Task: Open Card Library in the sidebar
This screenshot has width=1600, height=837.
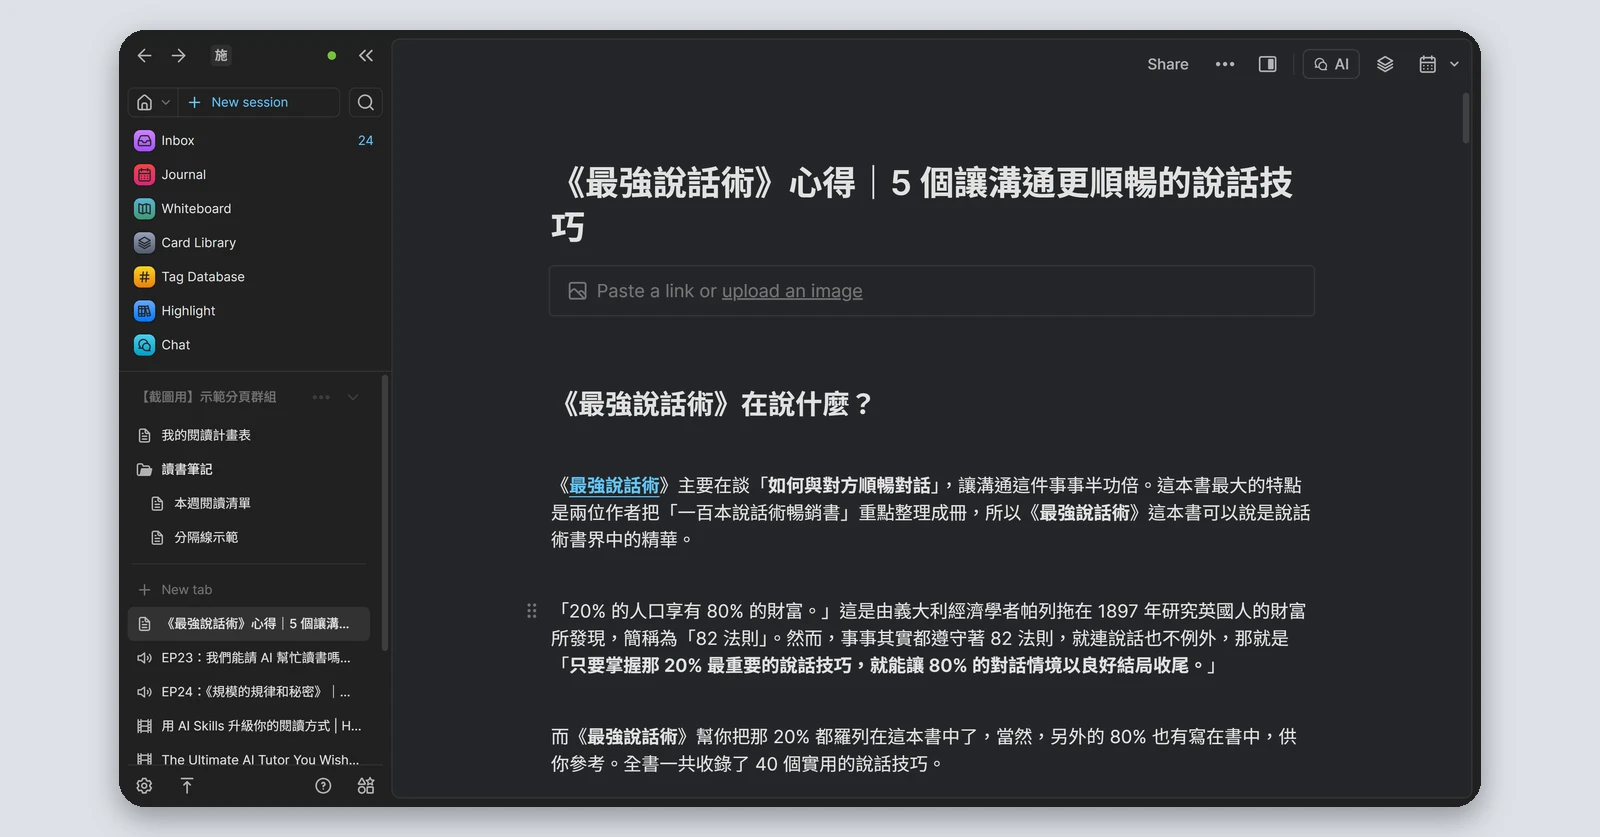Action: (254, 243)
